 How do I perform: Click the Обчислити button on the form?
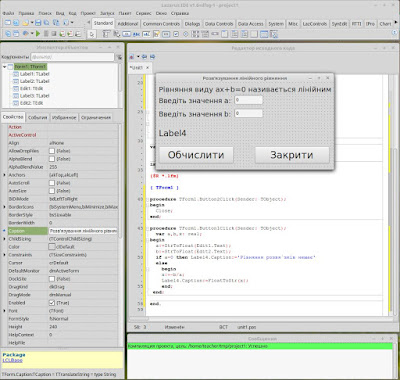(x=196, y=155)
